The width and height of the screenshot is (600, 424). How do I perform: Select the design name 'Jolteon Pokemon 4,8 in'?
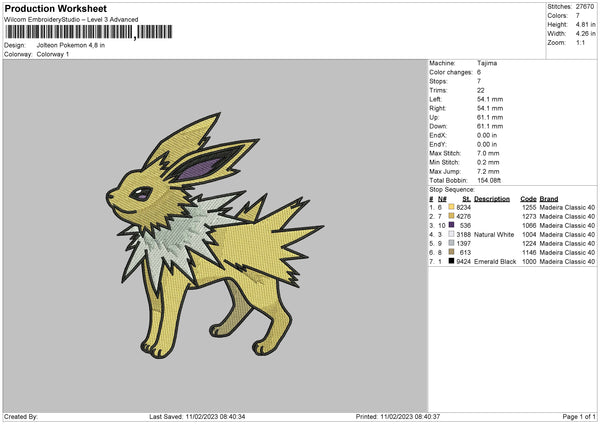[71, 45]
